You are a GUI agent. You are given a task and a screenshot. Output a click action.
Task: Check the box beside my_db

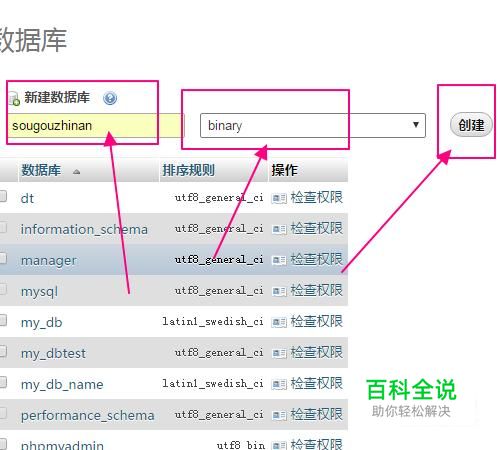coord(3,320)
